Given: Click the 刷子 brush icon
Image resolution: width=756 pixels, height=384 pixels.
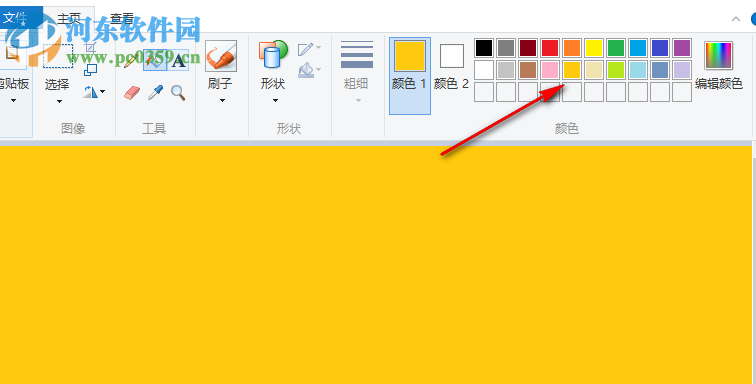Looking at the screenshot, I should coord(221,56).
